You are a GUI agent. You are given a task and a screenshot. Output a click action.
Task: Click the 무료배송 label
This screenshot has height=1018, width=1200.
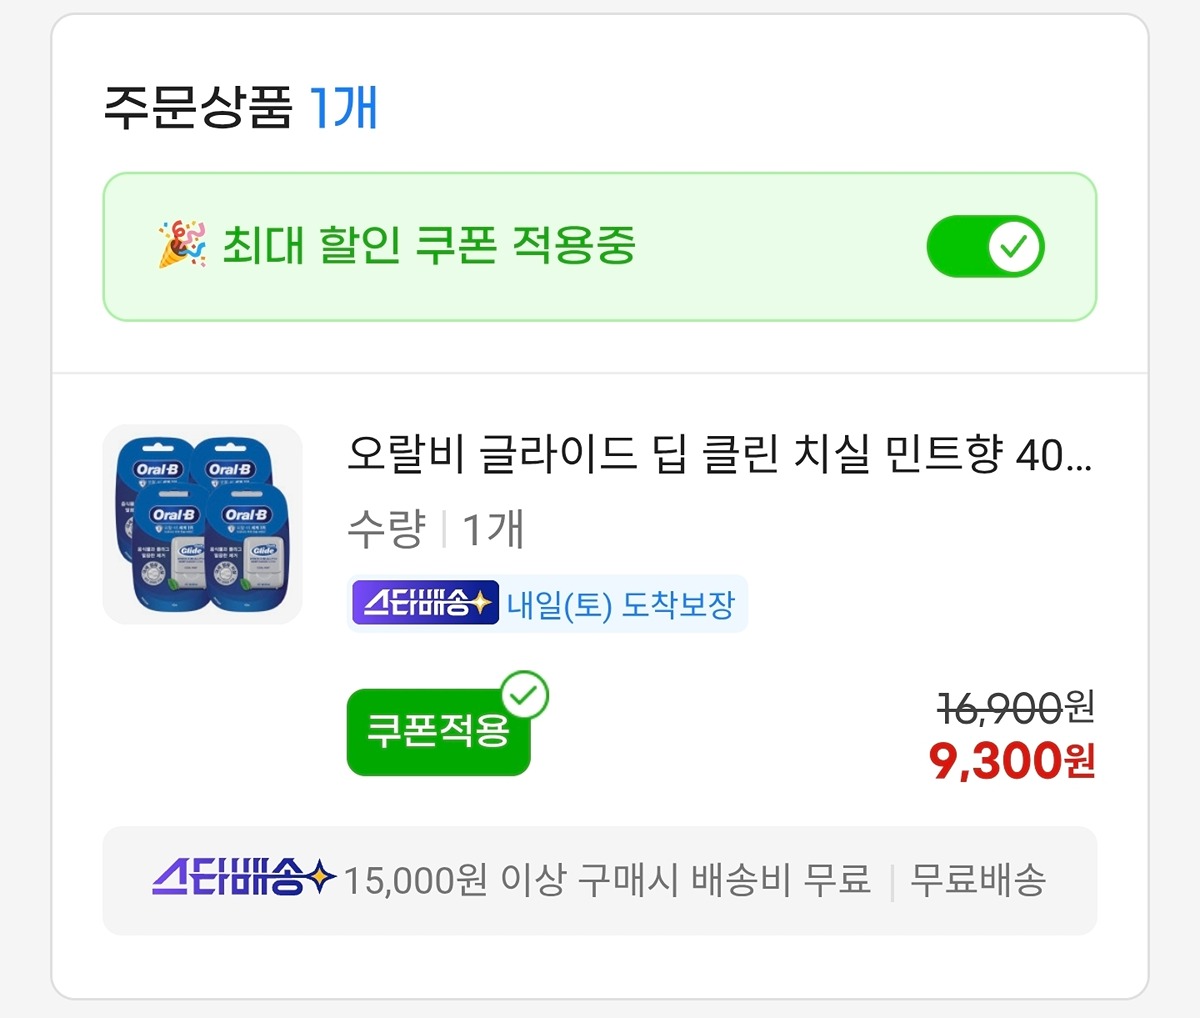click(977, 880)
